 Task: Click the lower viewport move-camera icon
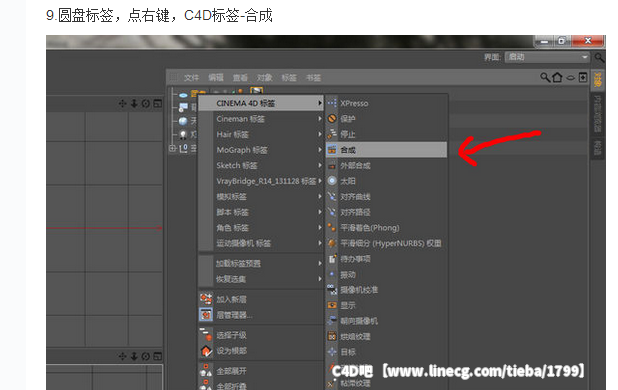(123, 357)
